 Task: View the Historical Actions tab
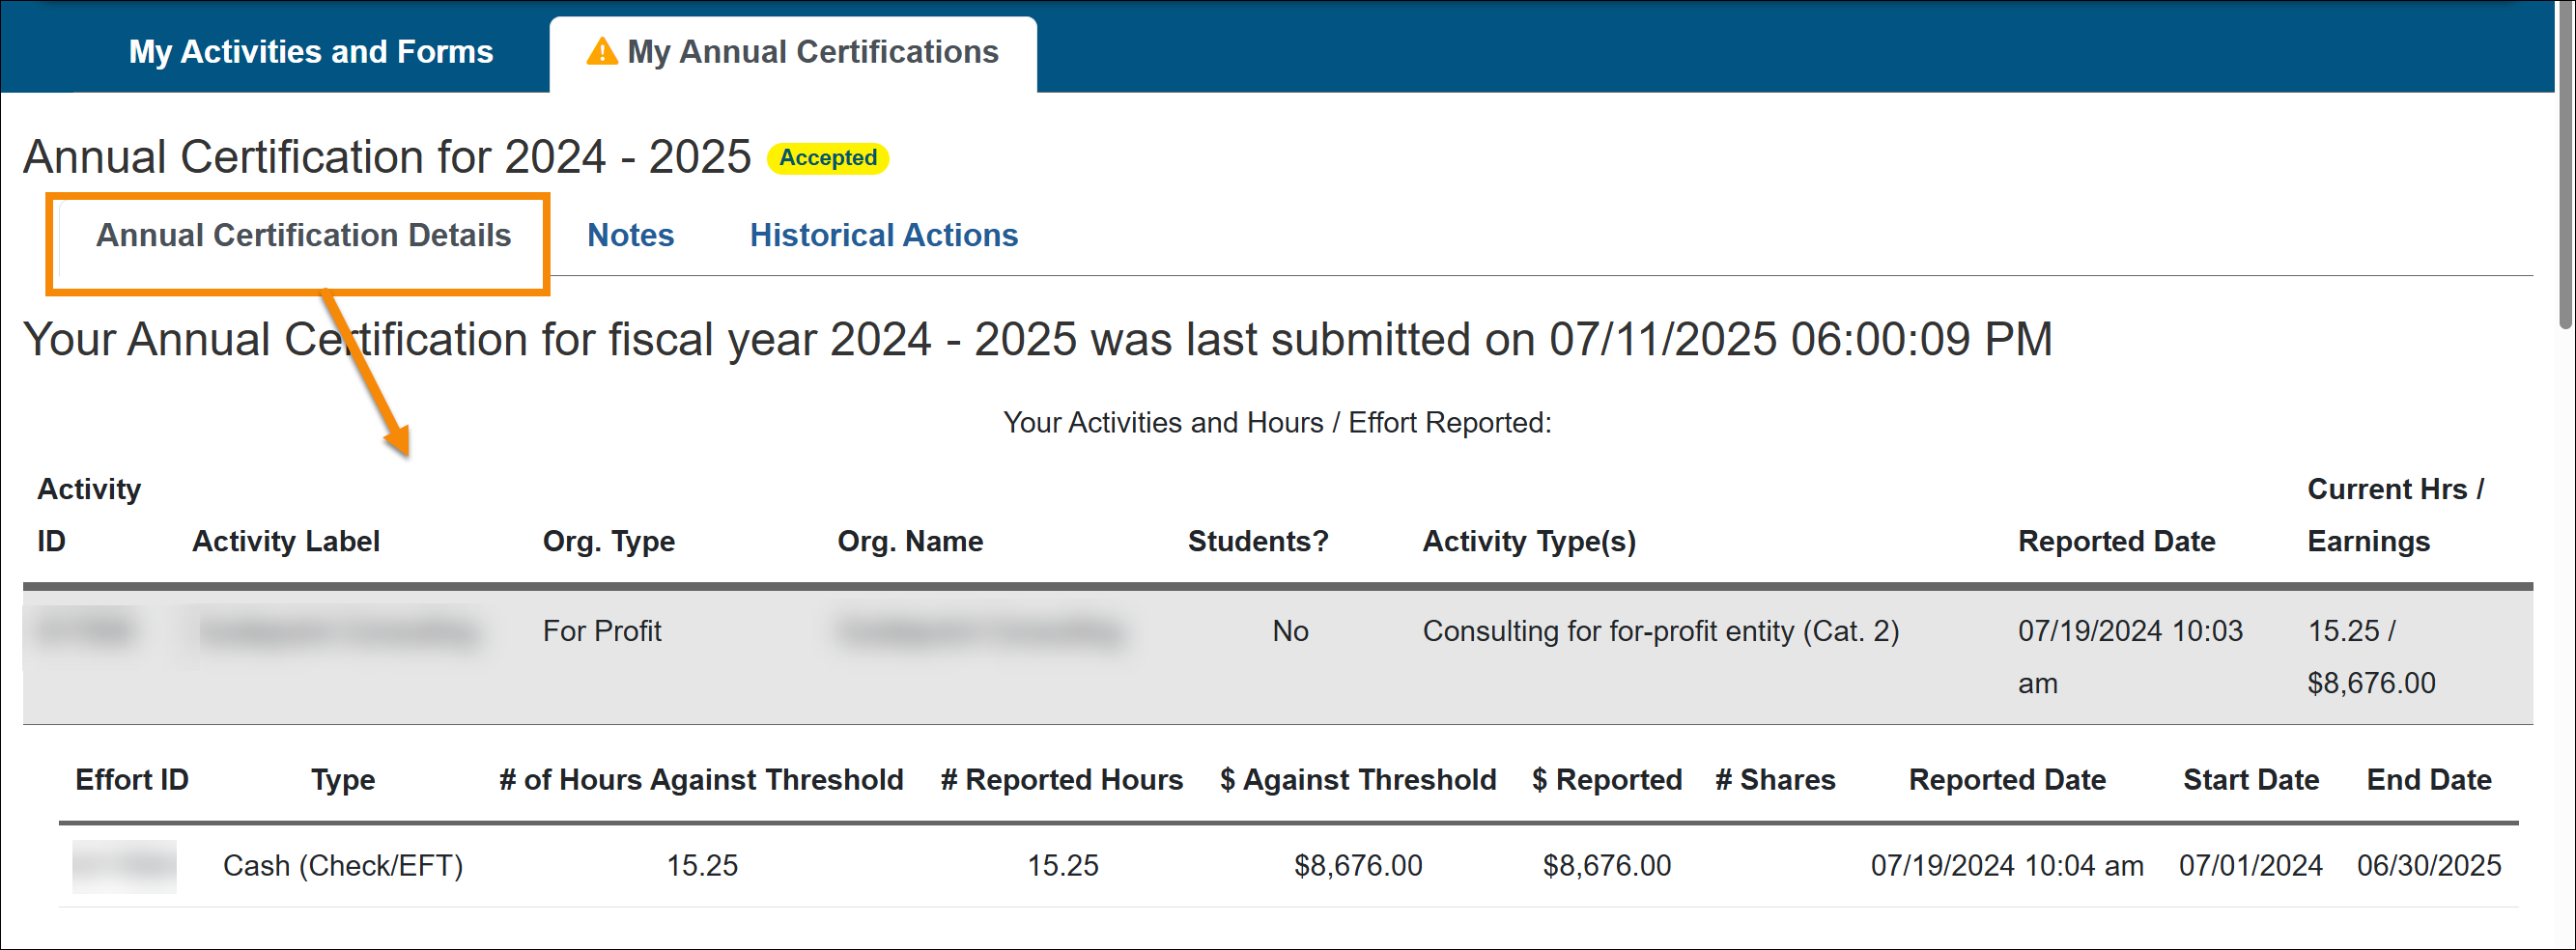(883, 235)
